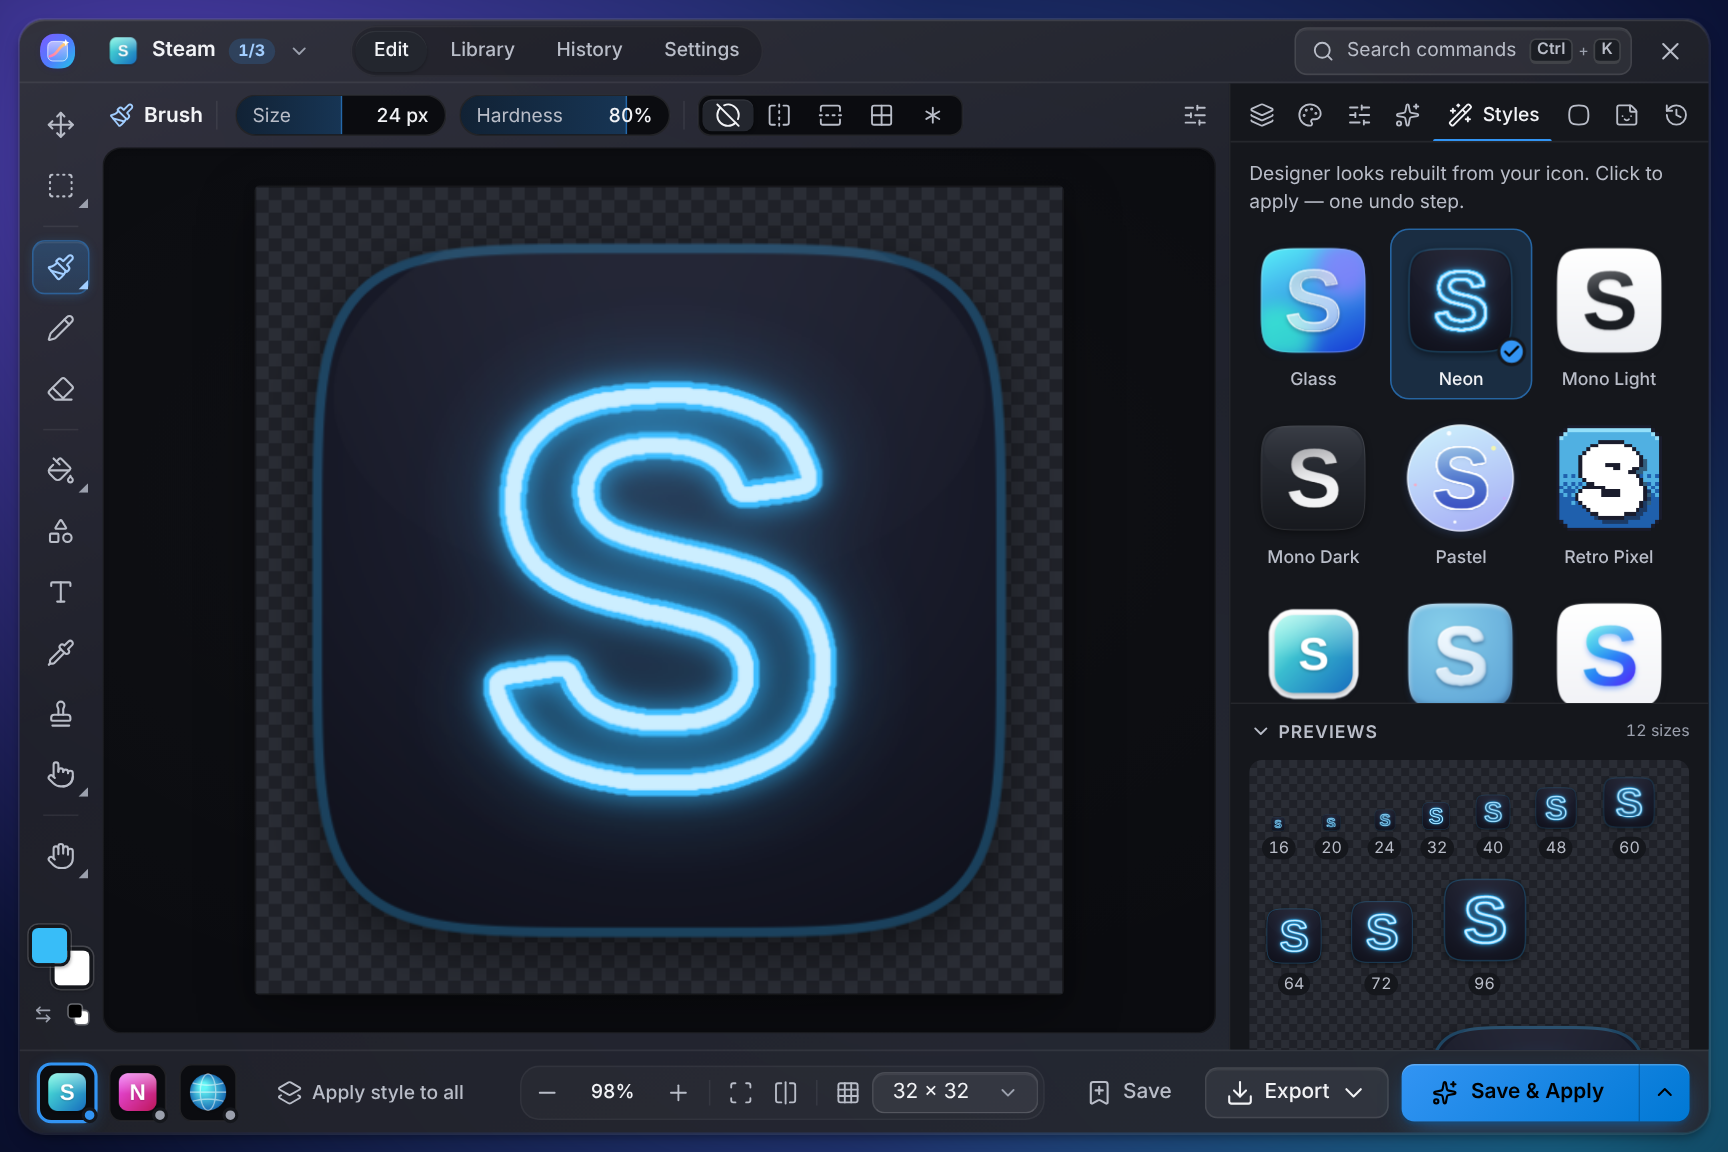Select the Shapes tool
This screenshot has width=1728, height=1152.
[61, 531]
